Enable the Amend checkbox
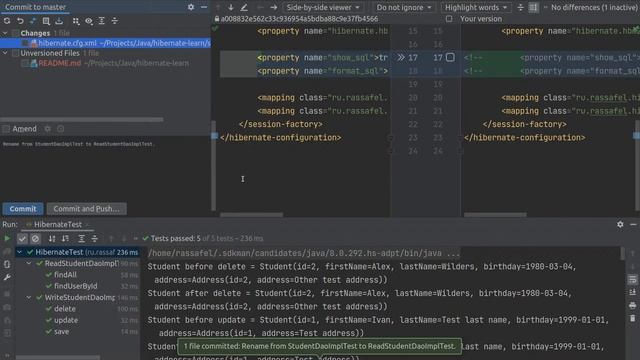 (6, 129)
